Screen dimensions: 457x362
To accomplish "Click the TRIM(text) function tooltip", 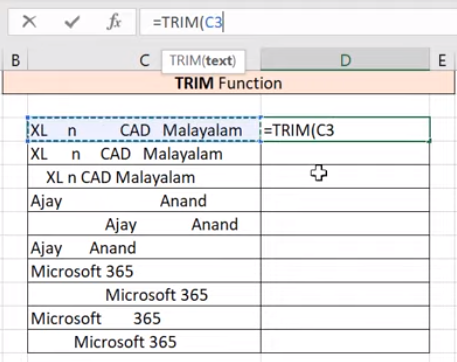I will [x=203, y=61].
